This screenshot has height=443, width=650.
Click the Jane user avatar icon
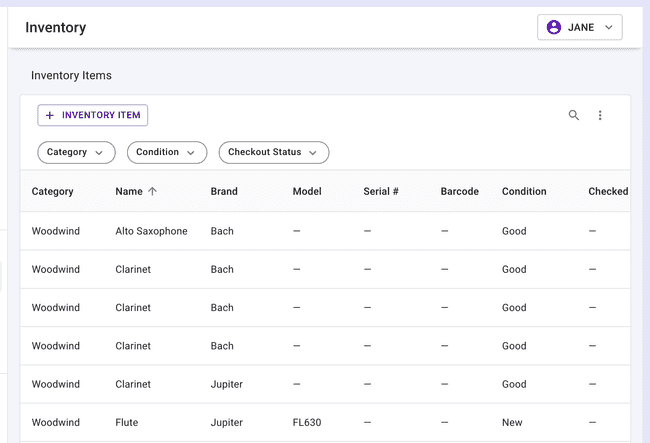click(554, 28)
